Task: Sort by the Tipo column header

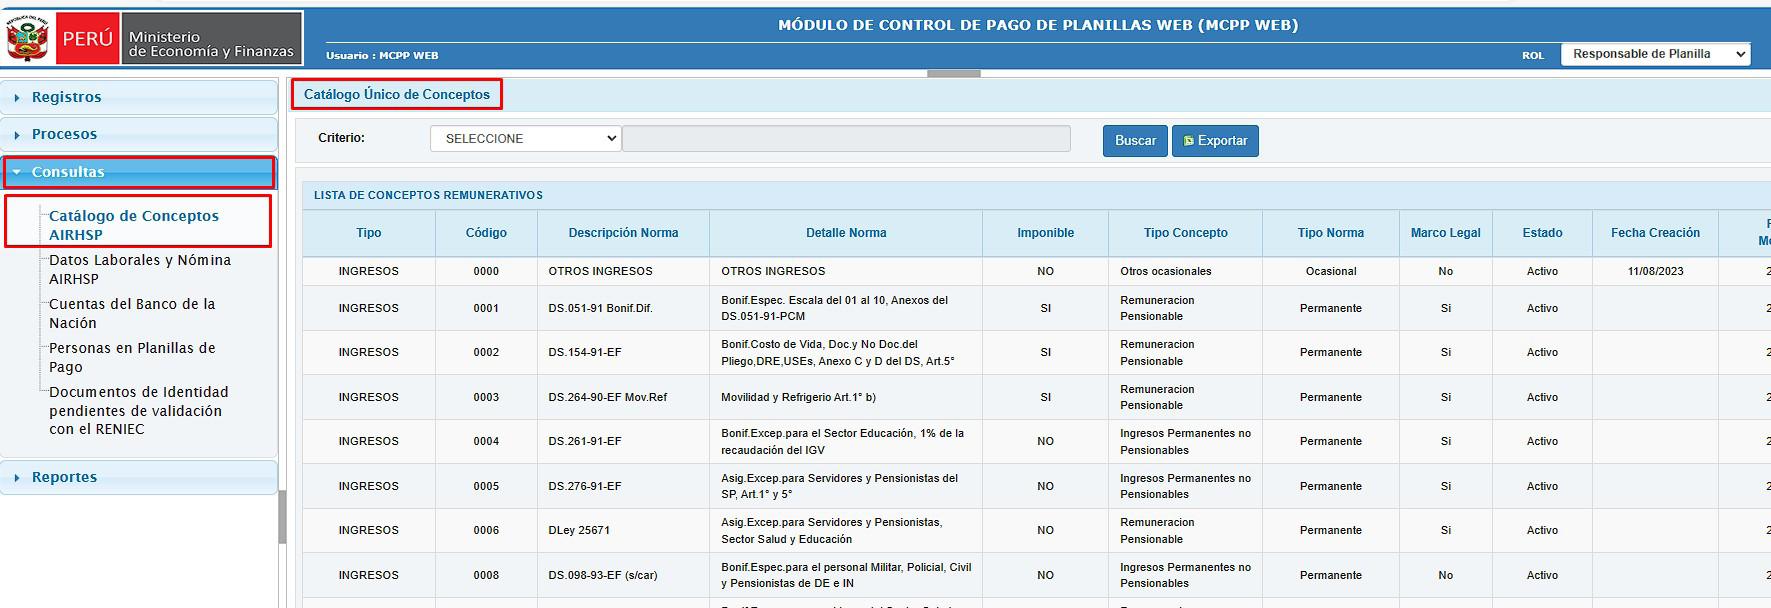Action: [369, 233]
